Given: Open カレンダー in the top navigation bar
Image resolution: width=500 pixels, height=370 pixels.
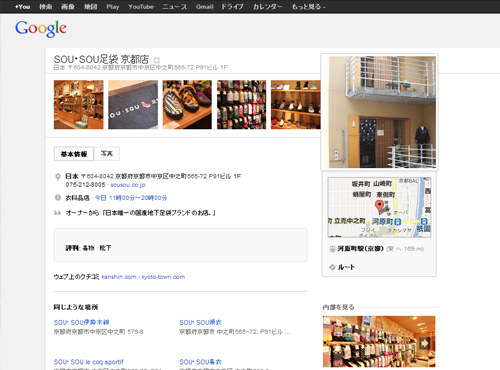Looking at the screenshot, I should pyautogui.click(x=267, y=7).
